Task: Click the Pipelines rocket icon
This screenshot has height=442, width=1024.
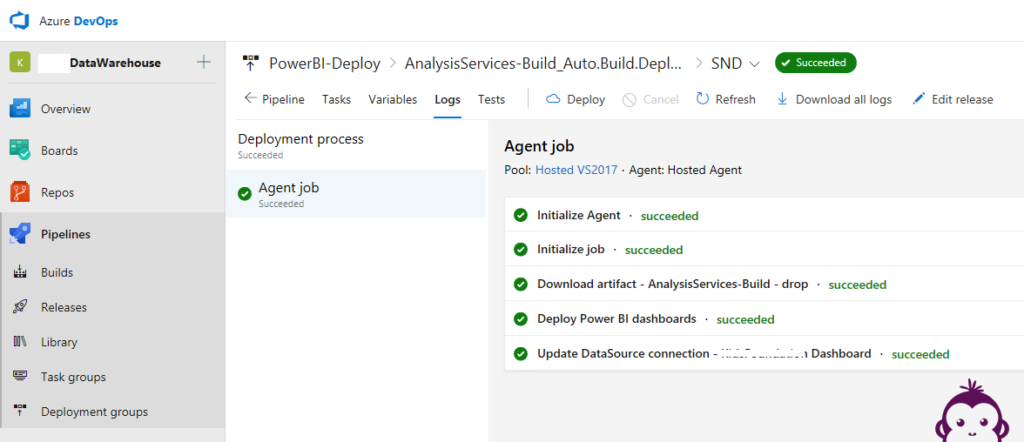Action: (20, 234)
